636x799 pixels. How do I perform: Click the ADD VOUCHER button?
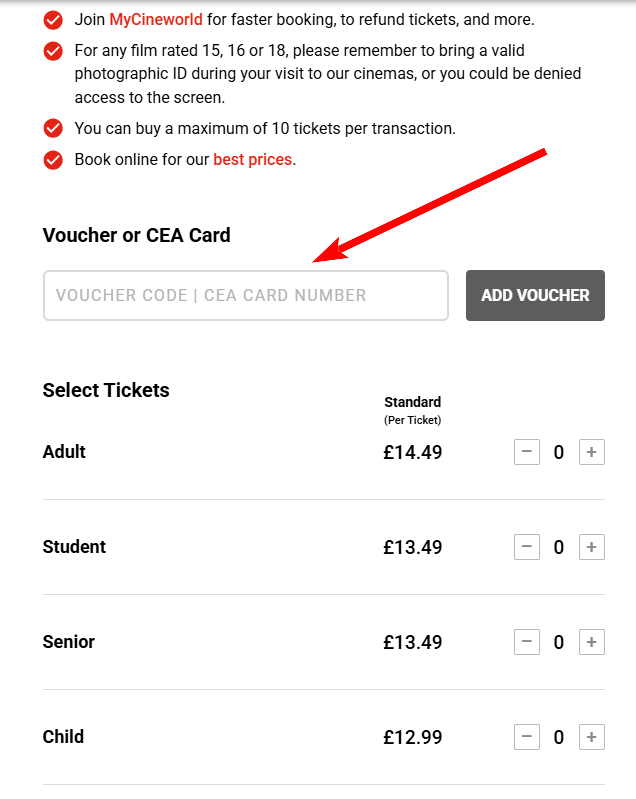535,295
